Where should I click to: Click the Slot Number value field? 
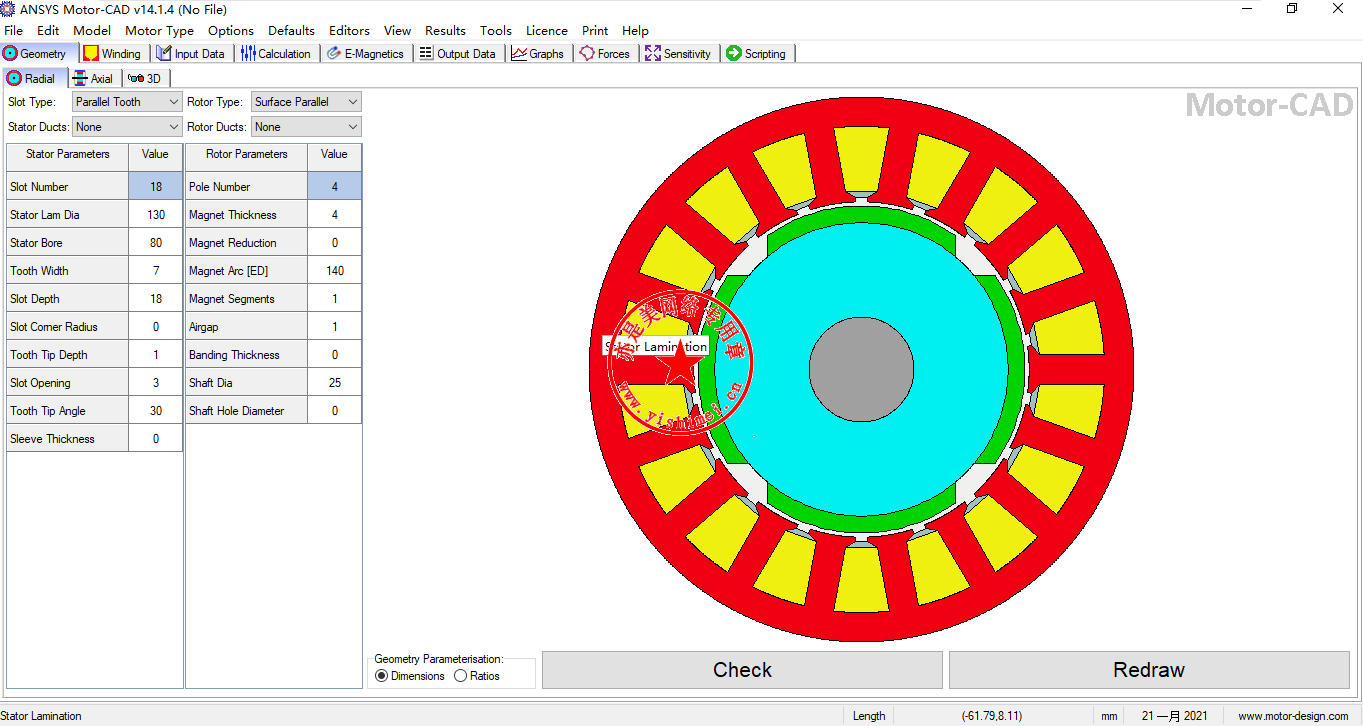pos(156,187)
